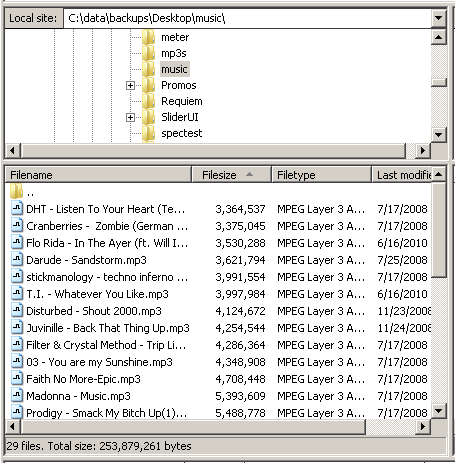Click the tree pane scroll up arrow
The image size is (455, 463).
pos(439,37)
